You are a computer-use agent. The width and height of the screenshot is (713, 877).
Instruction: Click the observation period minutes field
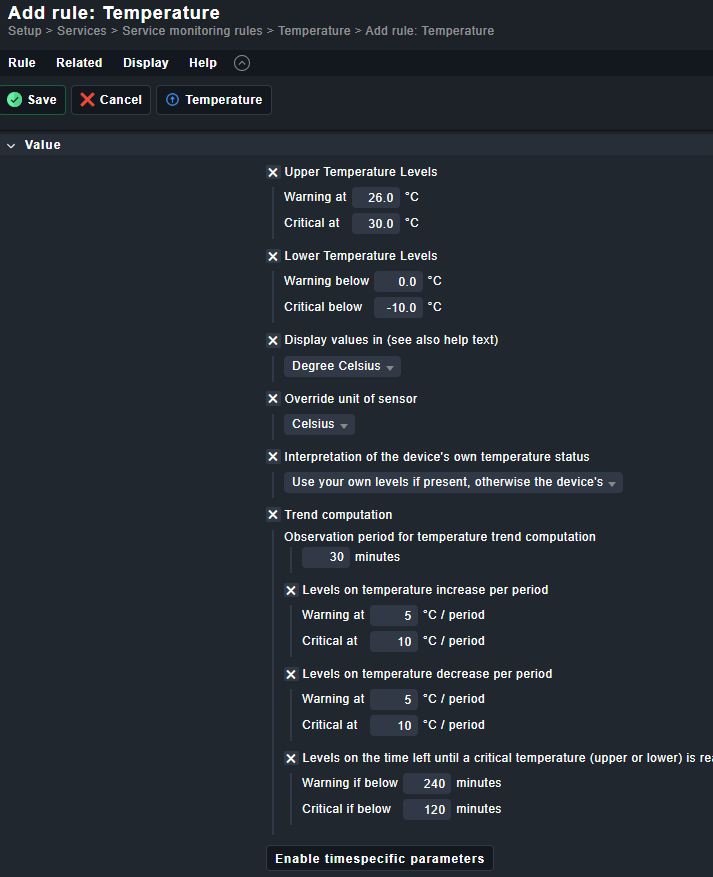point(325,557)
